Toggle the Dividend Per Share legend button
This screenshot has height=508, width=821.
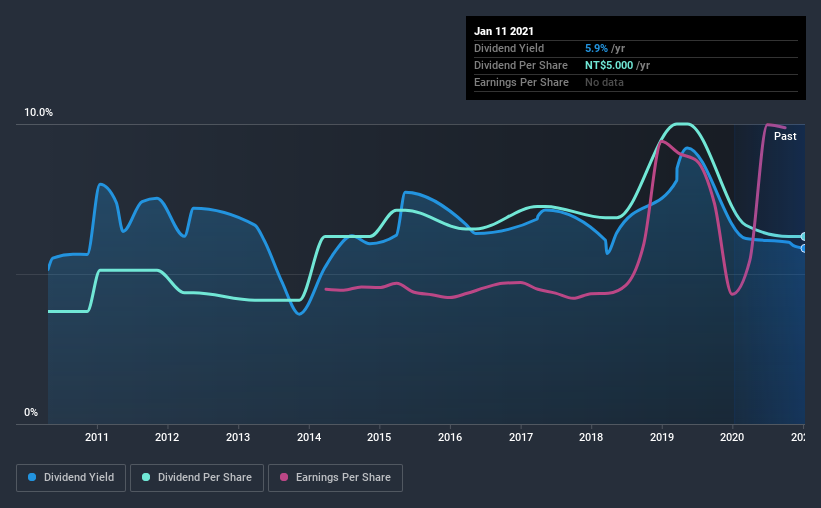click(x=197, y=478)
